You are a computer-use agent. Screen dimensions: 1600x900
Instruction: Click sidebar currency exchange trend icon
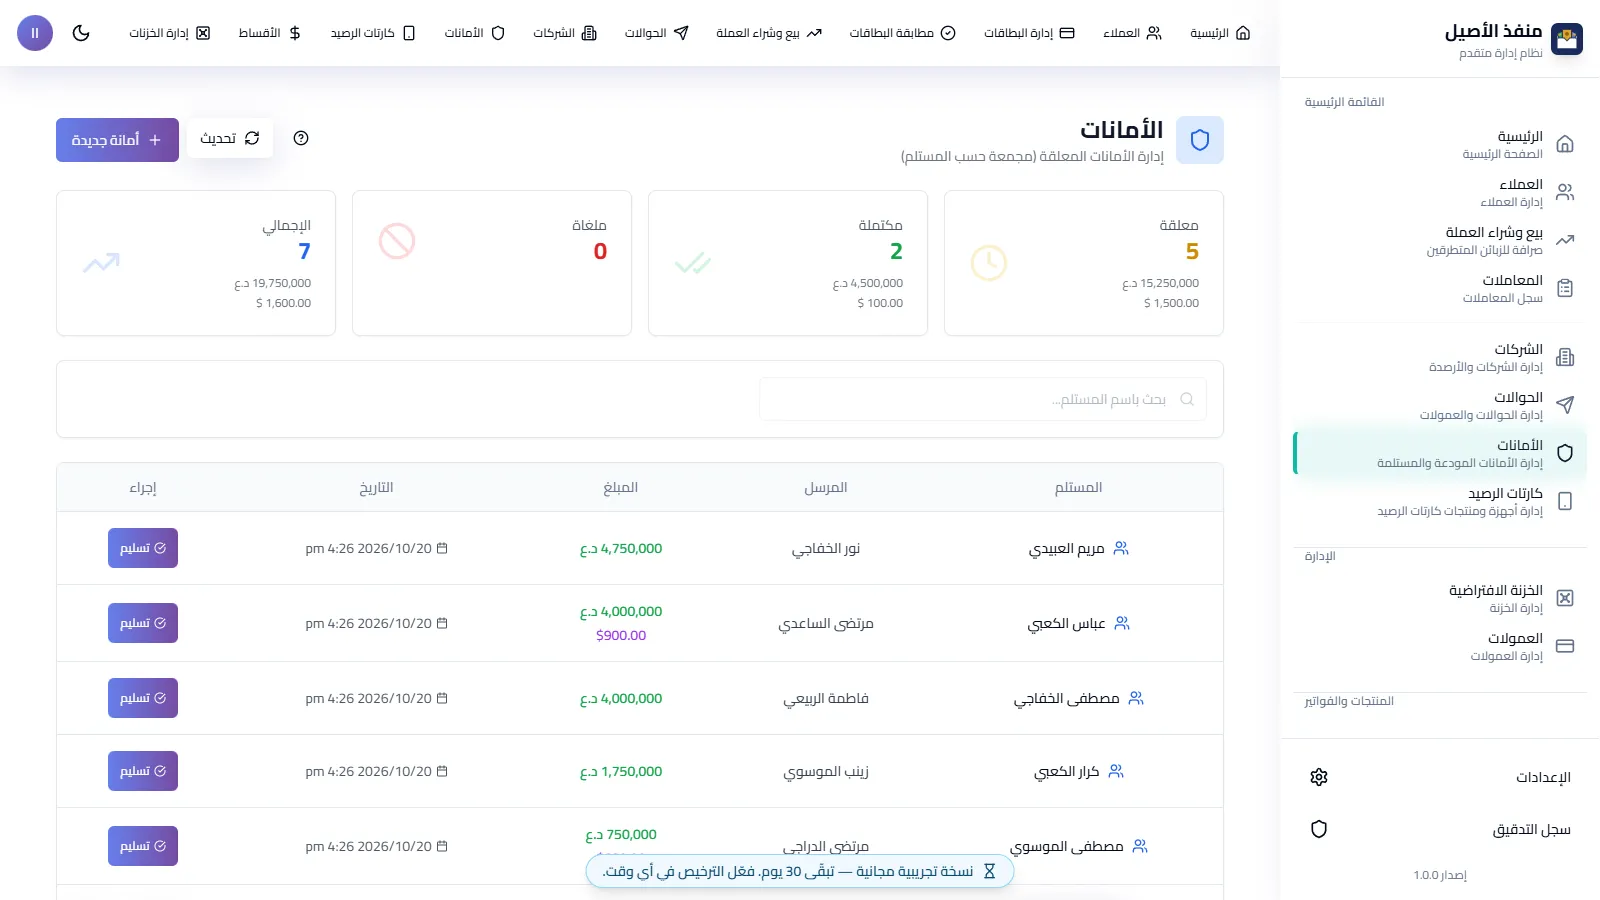tap(1565, 240)
